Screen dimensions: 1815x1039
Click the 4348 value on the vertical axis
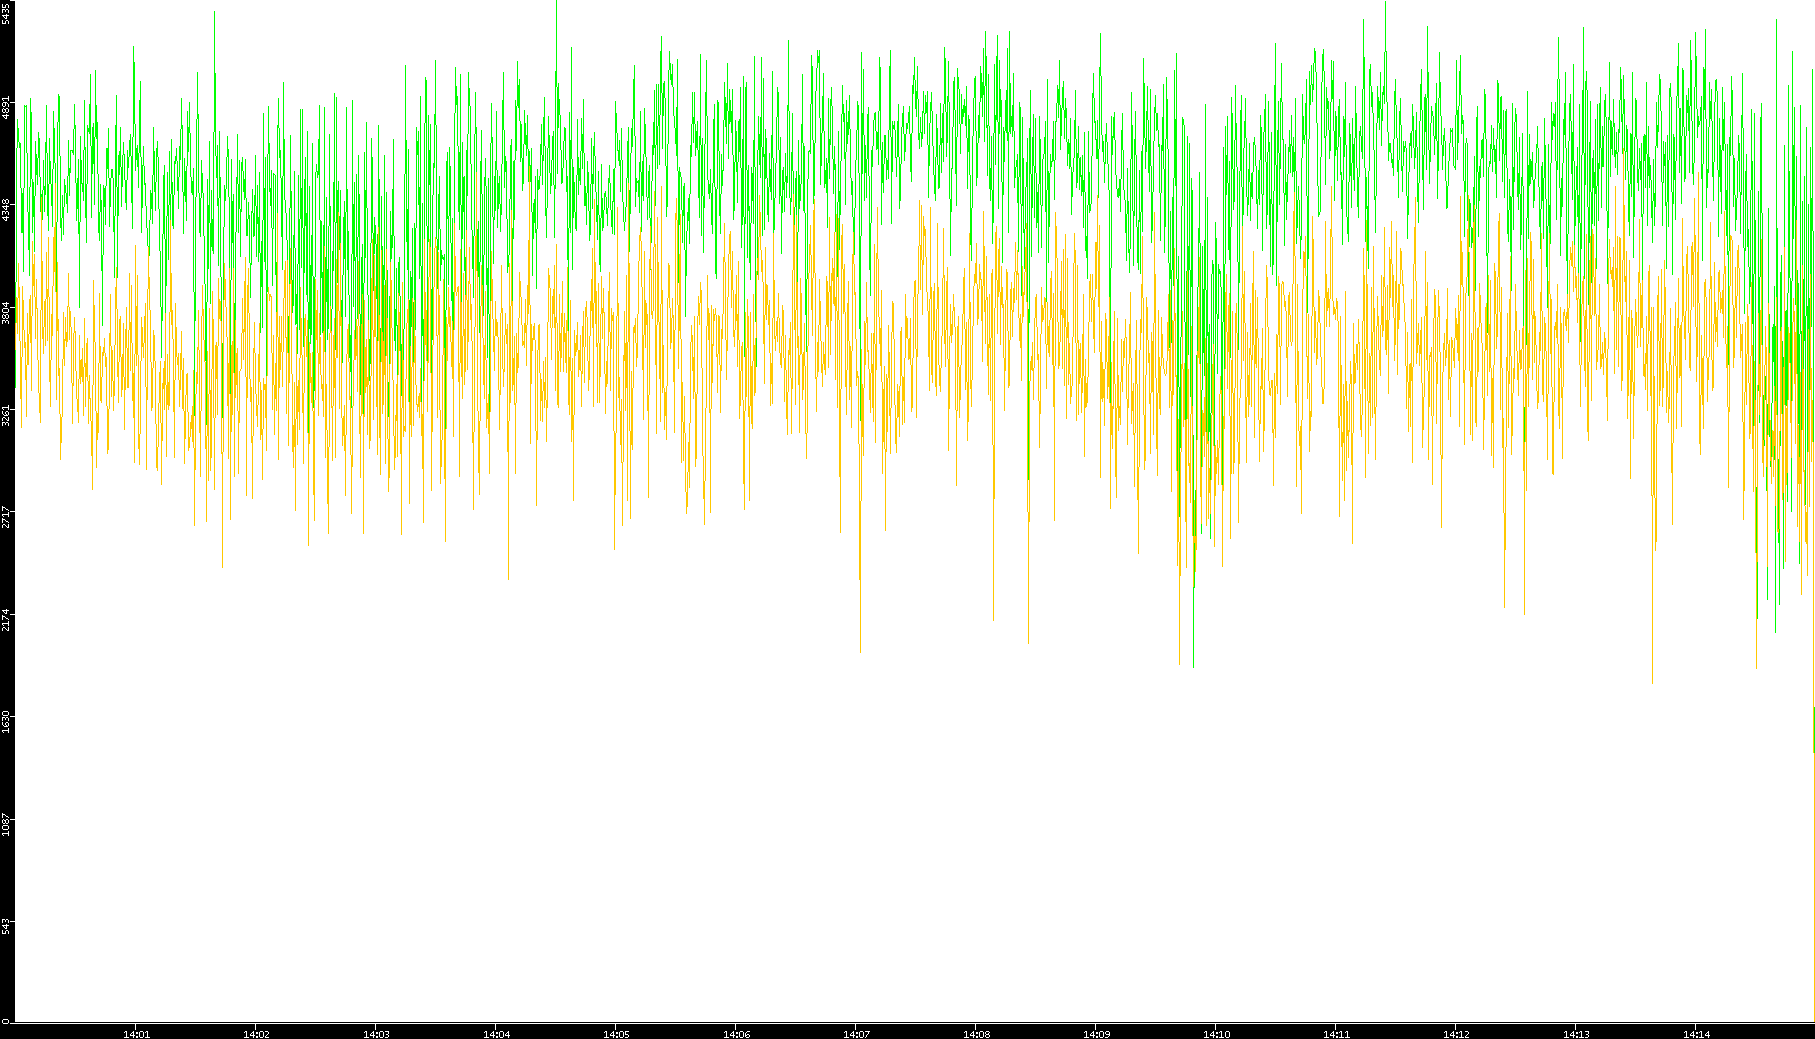coord(7,209)
